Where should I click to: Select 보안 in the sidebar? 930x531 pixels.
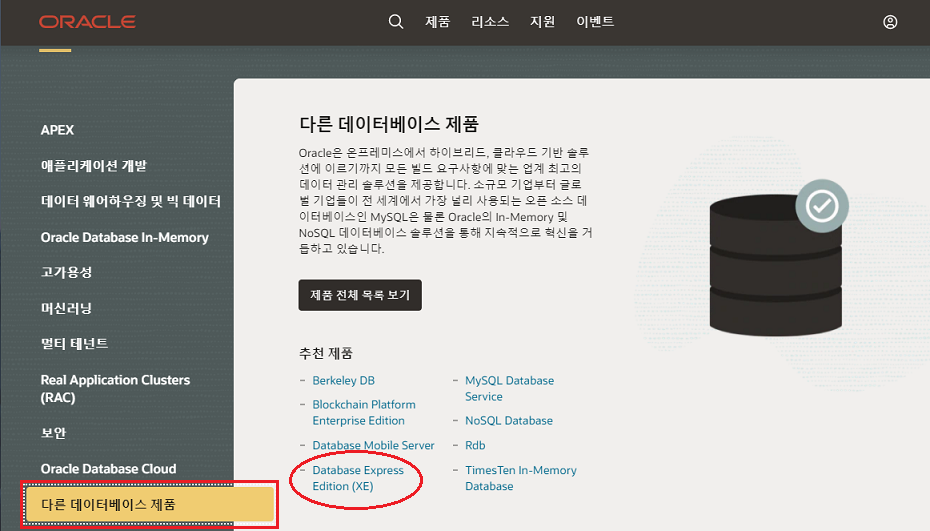coord(53,433)
